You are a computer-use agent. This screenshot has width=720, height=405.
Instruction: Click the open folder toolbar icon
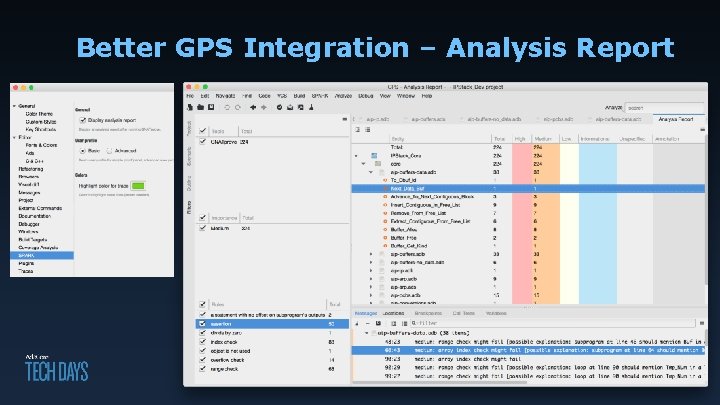pos(201,107)
